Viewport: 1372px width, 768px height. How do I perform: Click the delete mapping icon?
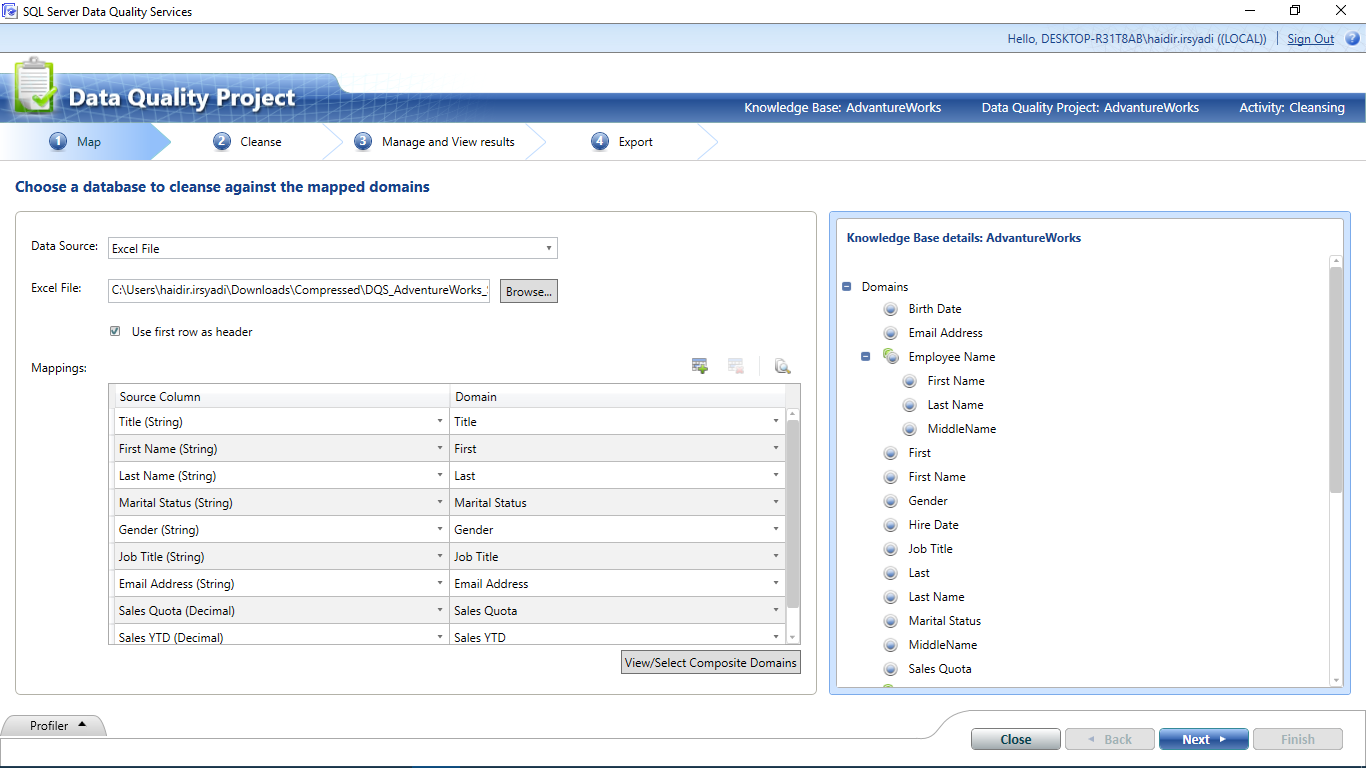(x=735, y=365)
